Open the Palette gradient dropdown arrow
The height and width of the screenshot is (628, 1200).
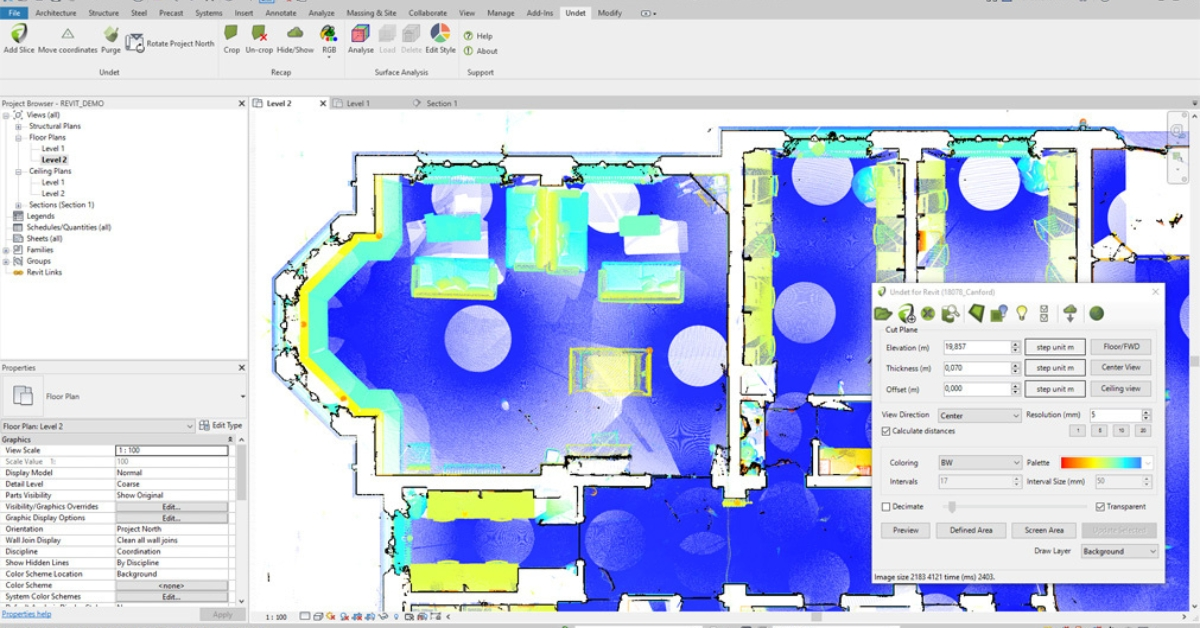[1147, 463]
